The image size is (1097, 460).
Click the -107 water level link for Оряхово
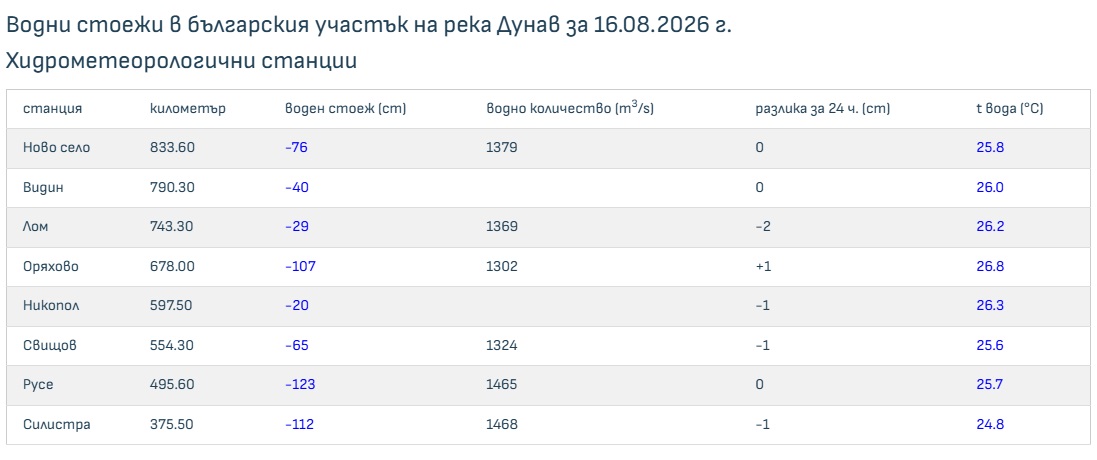tap(299, 266)
